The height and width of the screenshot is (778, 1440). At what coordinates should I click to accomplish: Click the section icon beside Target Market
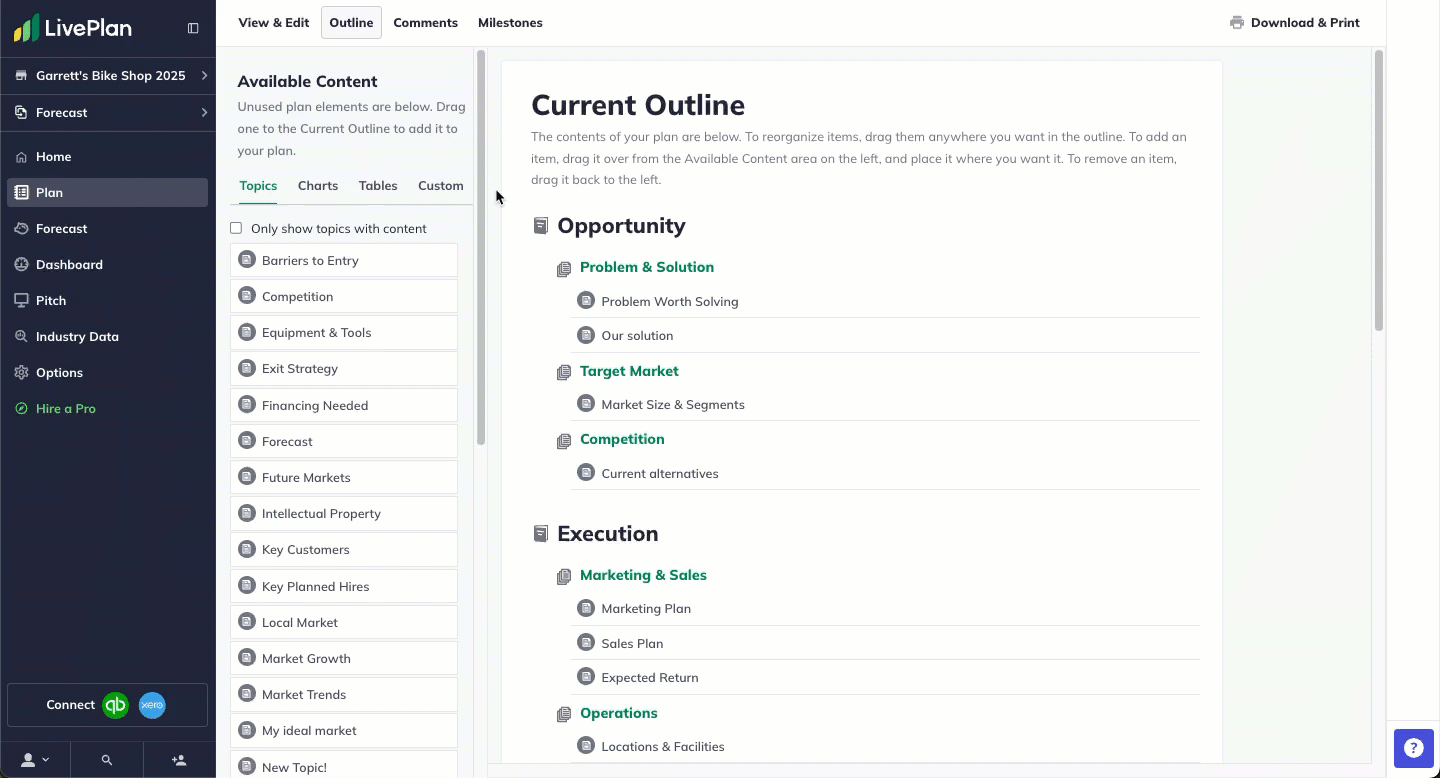tap(564, 373)
